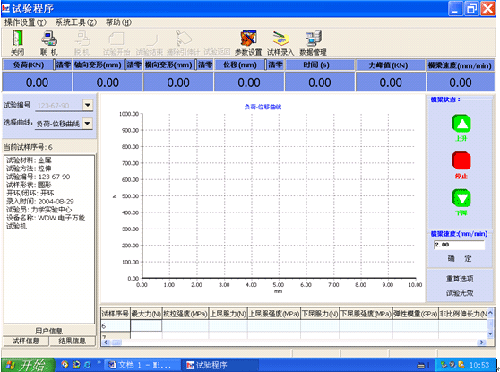The width and height of the screenshot is (500, 372).
Task: Click 清零 next to 位移(mm)
Action: 275,65
